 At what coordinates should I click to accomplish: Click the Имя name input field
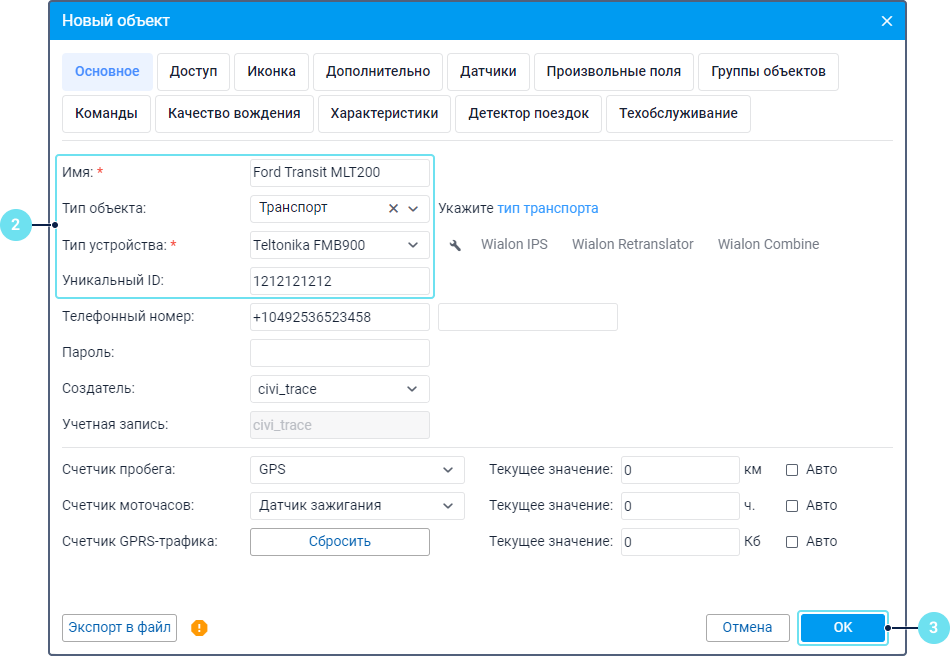click(x=339, y=172)
